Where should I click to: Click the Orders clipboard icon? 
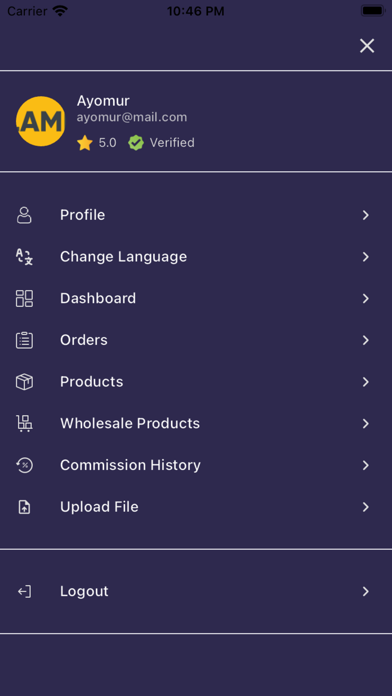[x=24, y=340]
